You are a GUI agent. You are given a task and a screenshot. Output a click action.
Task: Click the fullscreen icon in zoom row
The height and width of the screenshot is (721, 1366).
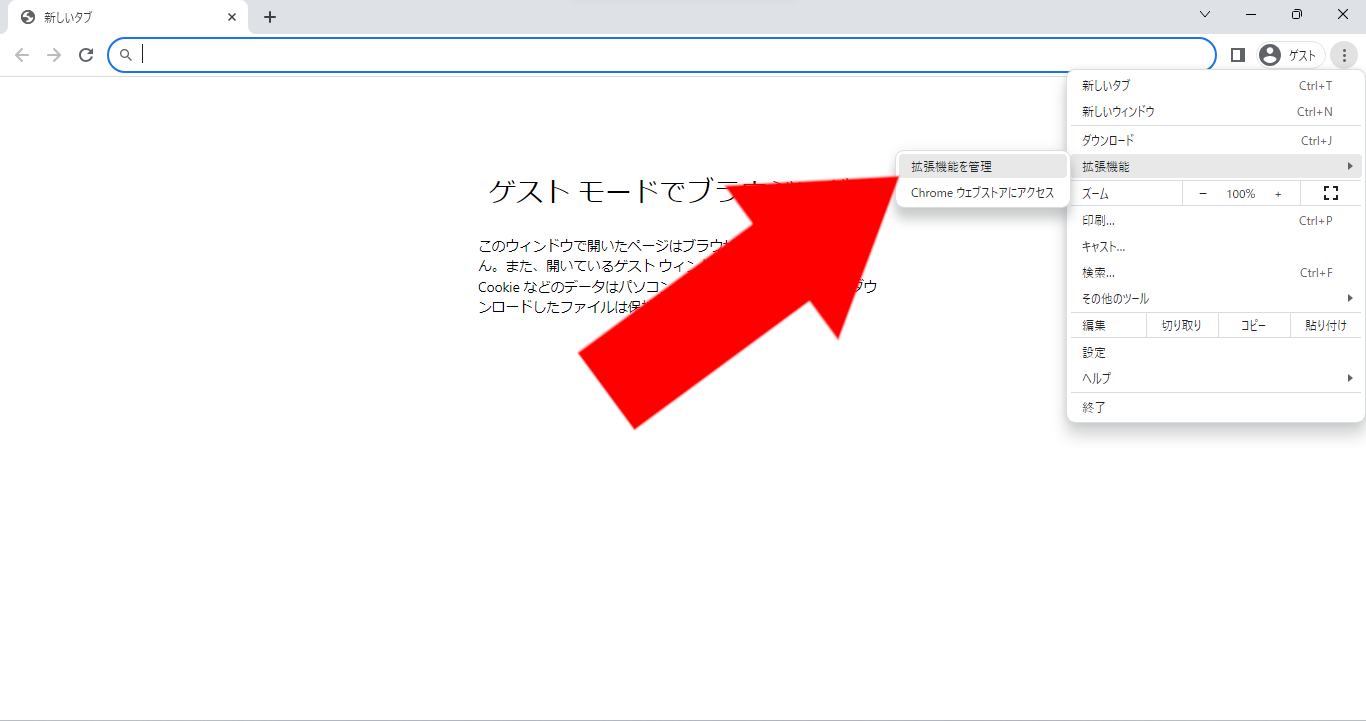pyautogui.click(x=1330, y=193)
